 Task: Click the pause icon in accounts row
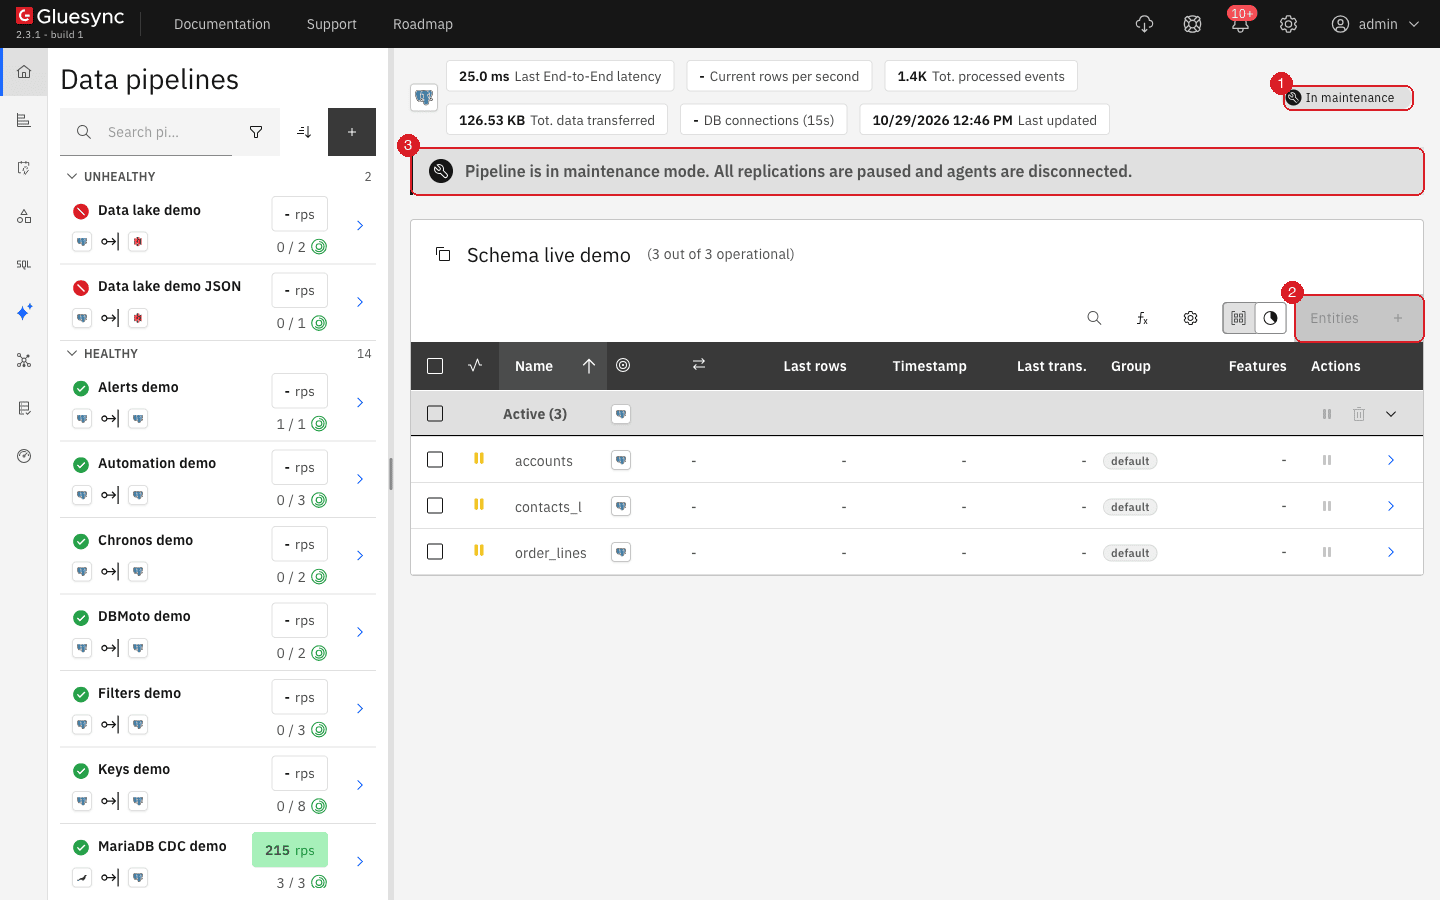coord(1327,460)
